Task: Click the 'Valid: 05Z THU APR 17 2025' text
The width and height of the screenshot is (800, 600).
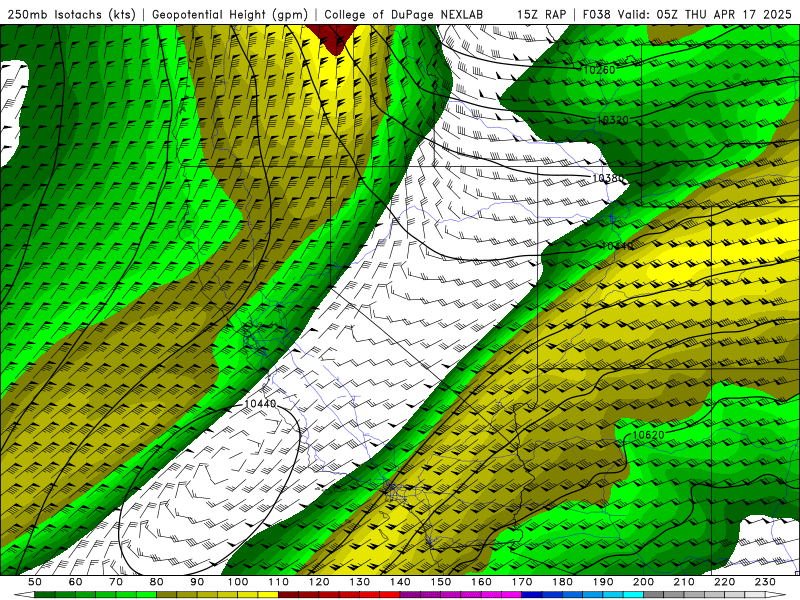Action: pos(705,14)
